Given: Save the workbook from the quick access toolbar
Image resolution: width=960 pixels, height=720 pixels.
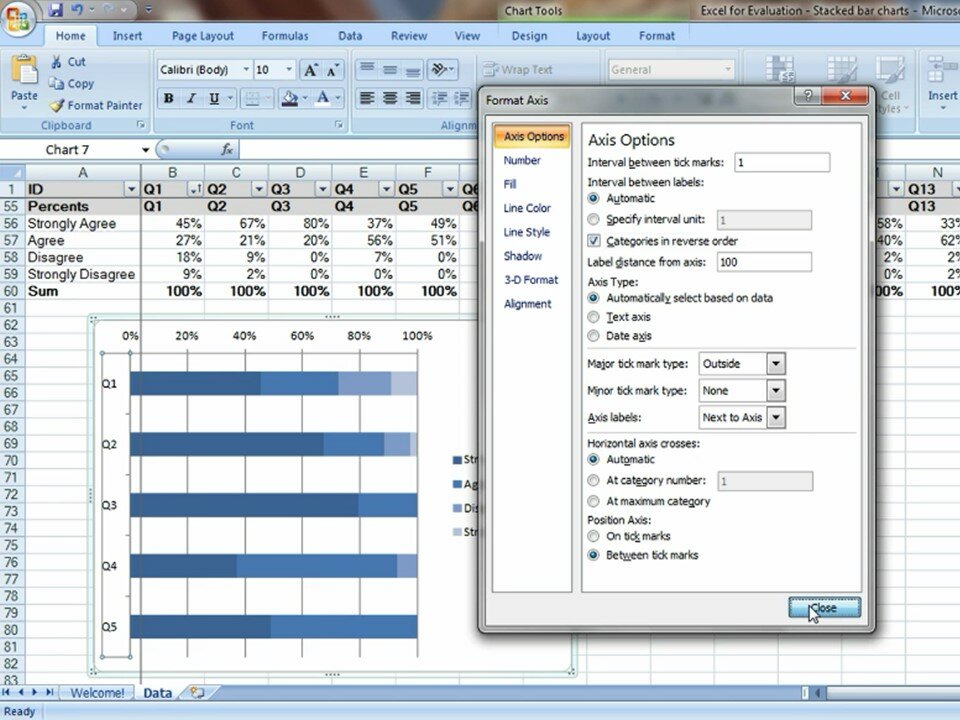Looking at the screenshot, I should coord(56,9).
